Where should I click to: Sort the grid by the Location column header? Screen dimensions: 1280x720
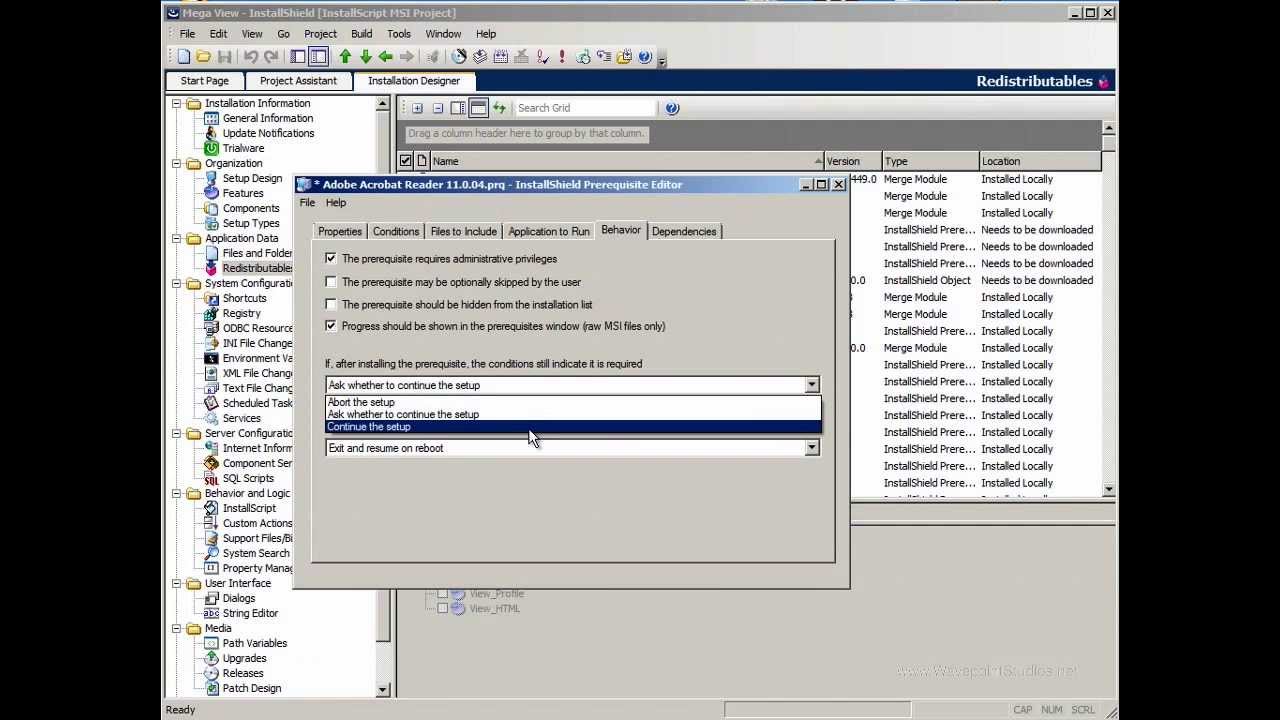point(1038,161)
